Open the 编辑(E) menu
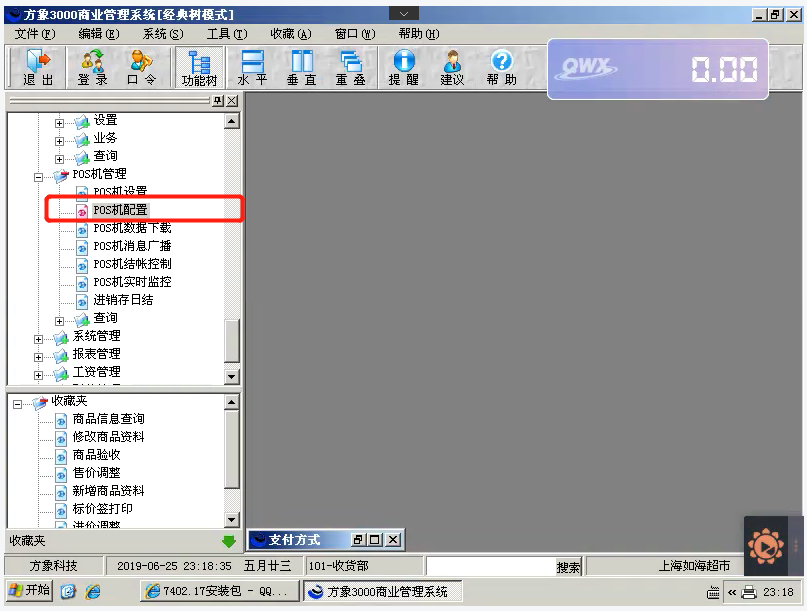The image size is (807, 611). [x=99, y=34]
